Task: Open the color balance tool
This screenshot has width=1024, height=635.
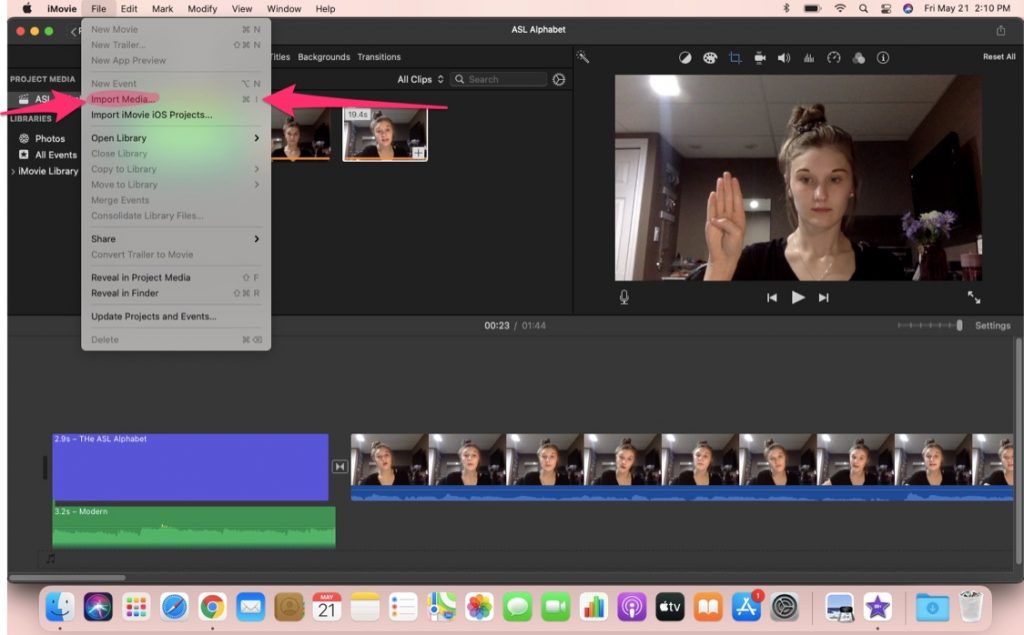Action: pyautogui.click(x=684, y=57)
